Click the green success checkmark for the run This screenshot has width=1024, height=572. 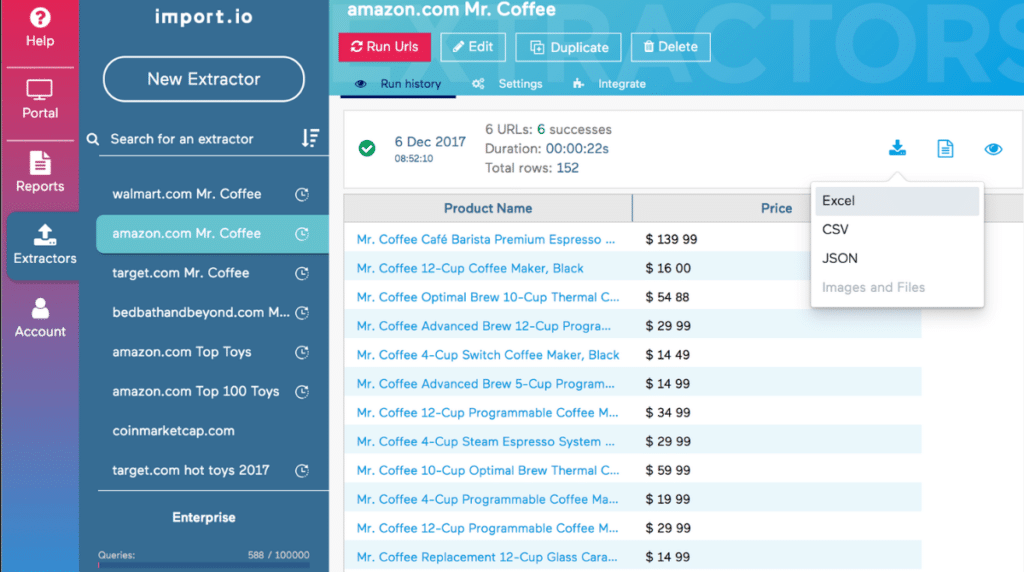367,149
